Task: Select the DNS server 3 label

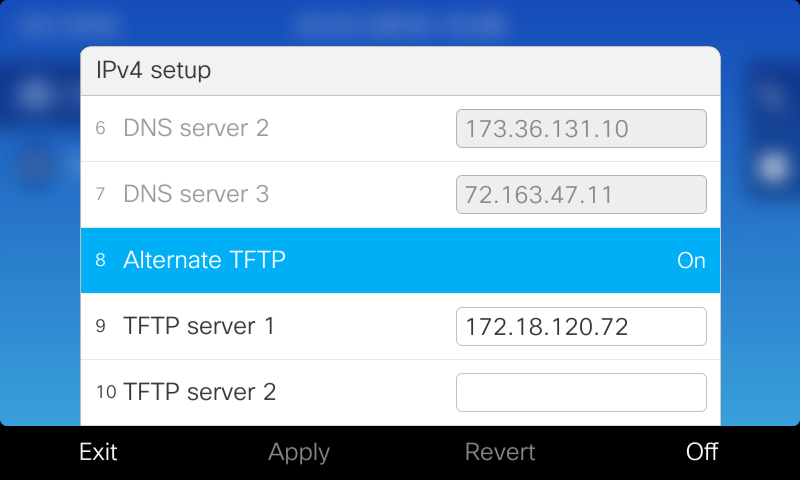Action: [196, 194]
